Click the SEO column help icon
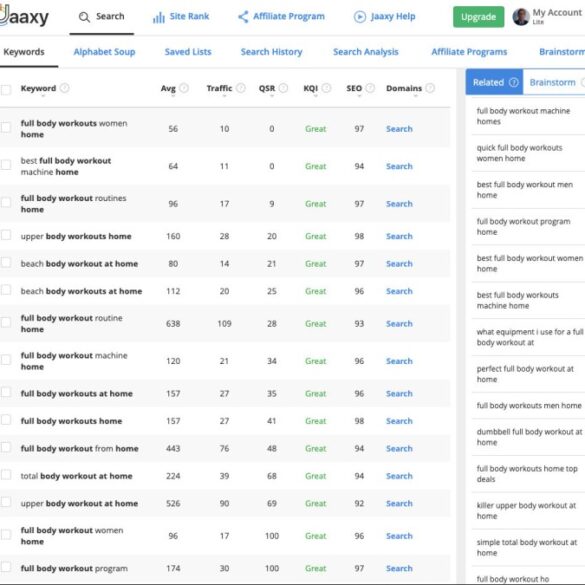Screen dimensions: 585x585 (370, 88)
